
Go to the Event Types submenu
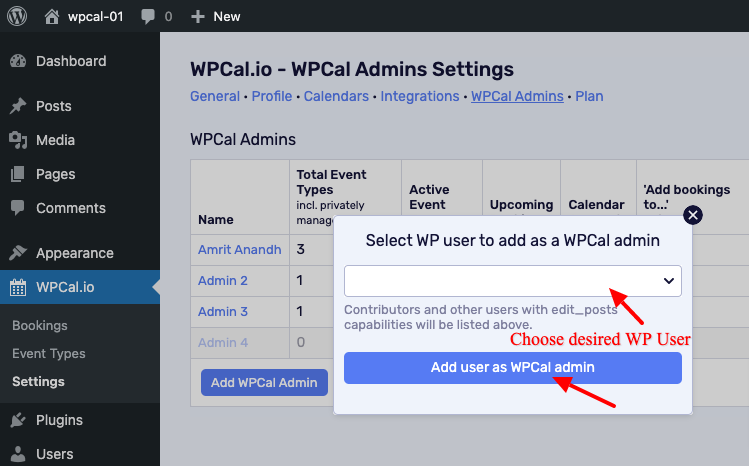coord(49,354)
